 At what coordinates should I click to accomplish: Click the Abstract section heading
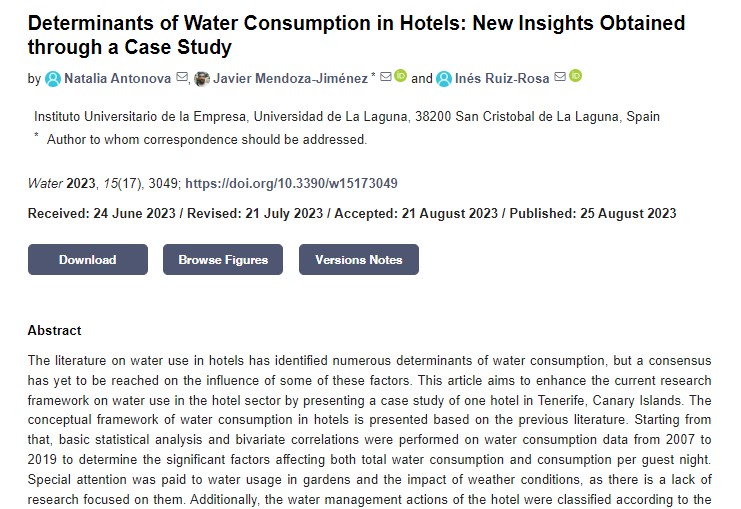tap(54, 330)
